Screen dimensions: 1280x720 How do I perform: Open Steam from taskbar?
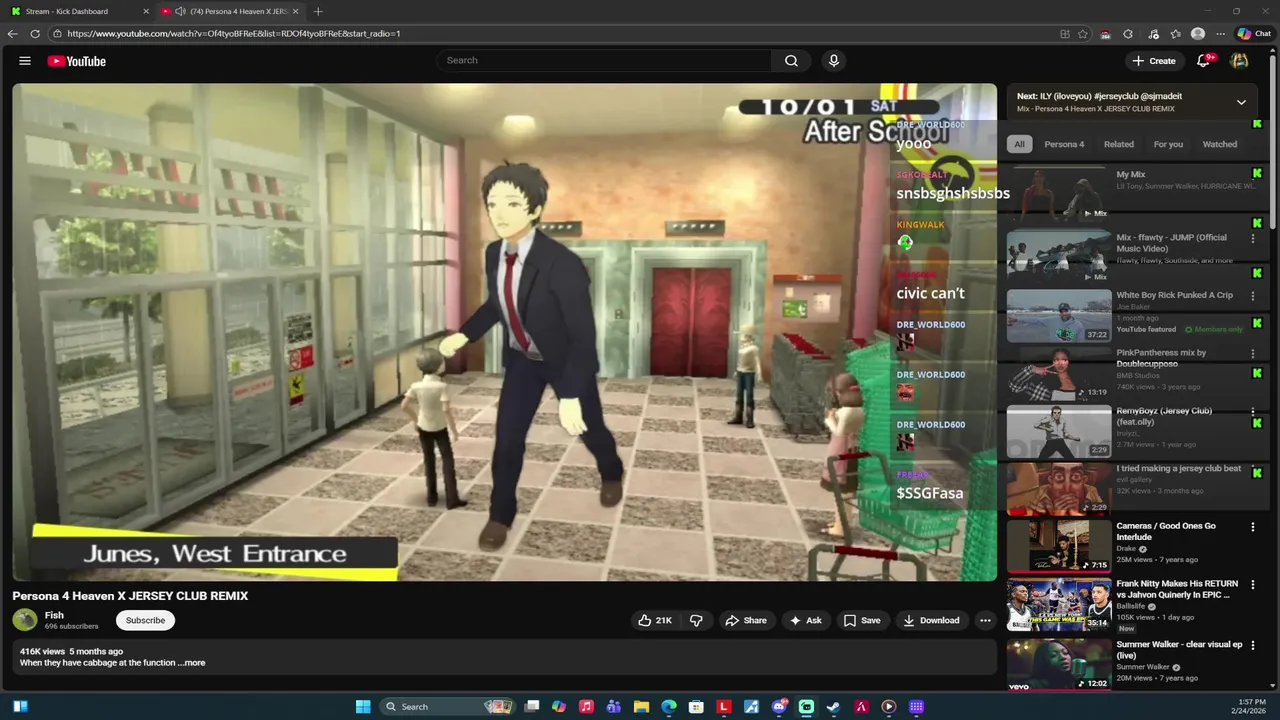point(833,706)
